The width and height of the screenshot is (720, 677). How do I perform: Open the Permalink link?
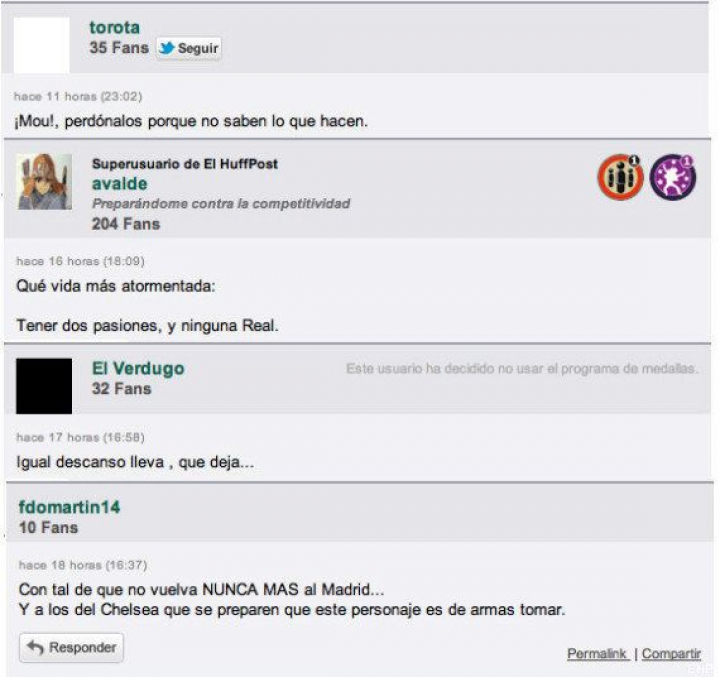click(x=597, y=653)
